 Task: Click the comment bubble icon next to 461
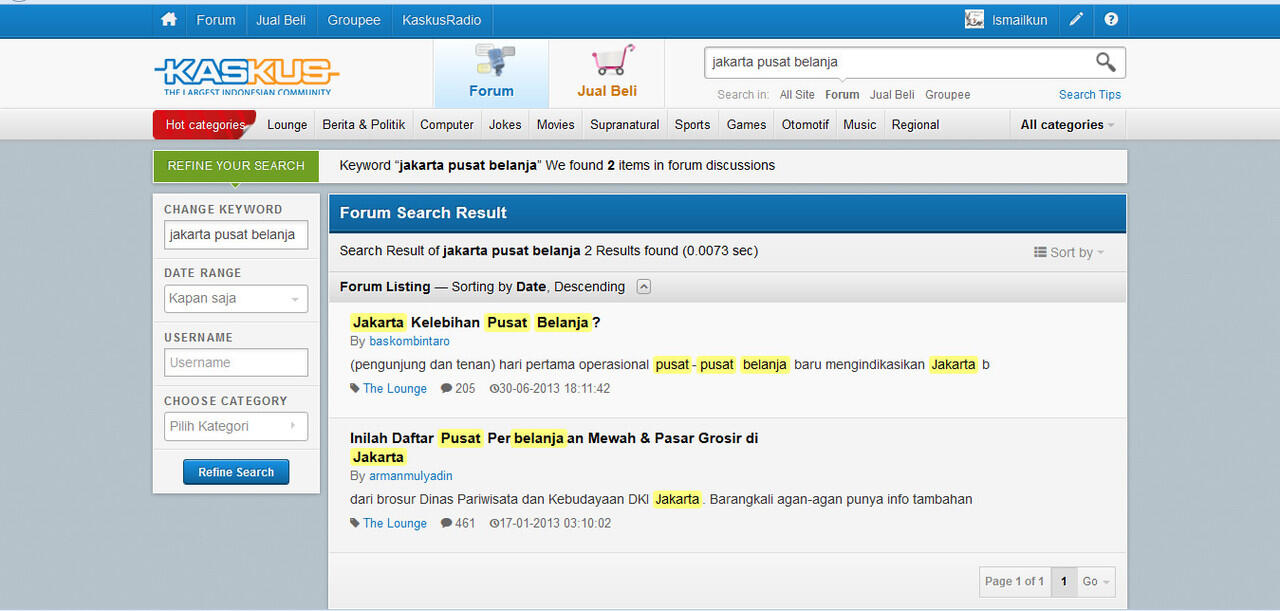click(447, 524)
